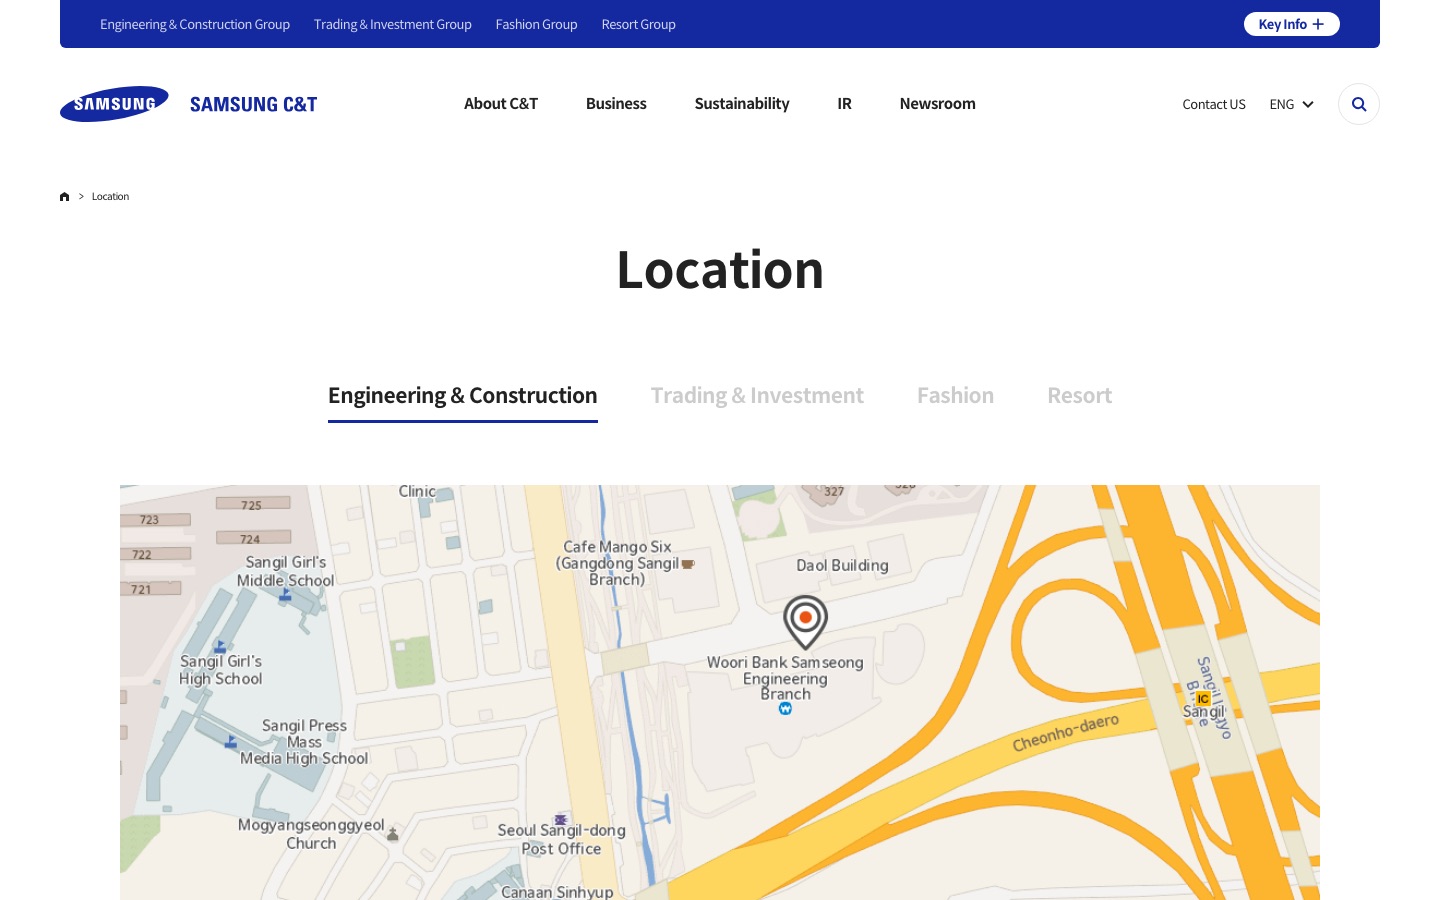
Task: Open the About C&T menu
Action: [501, 104]
